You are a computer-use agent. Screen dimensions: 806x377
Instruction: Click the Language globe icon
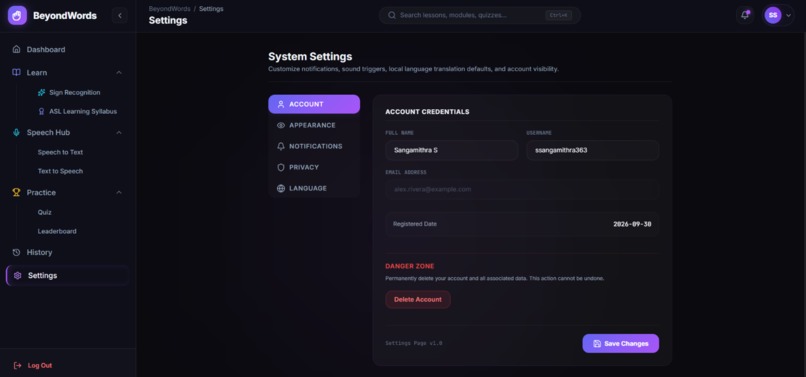(x=281, y=189)
